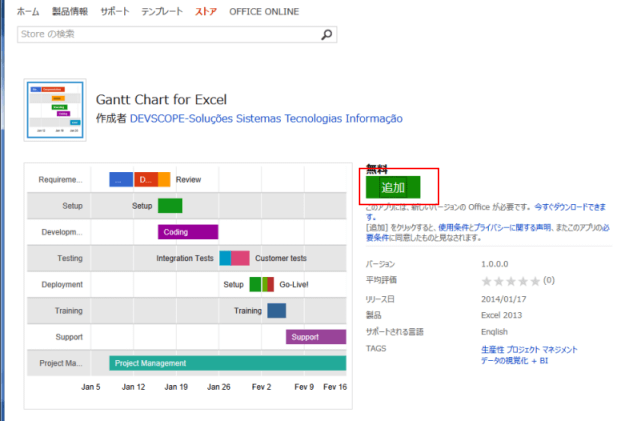Open the 今すぐダウンロードできます link
Viewport: 629px width, 421px height.
[x=570, y=207]
